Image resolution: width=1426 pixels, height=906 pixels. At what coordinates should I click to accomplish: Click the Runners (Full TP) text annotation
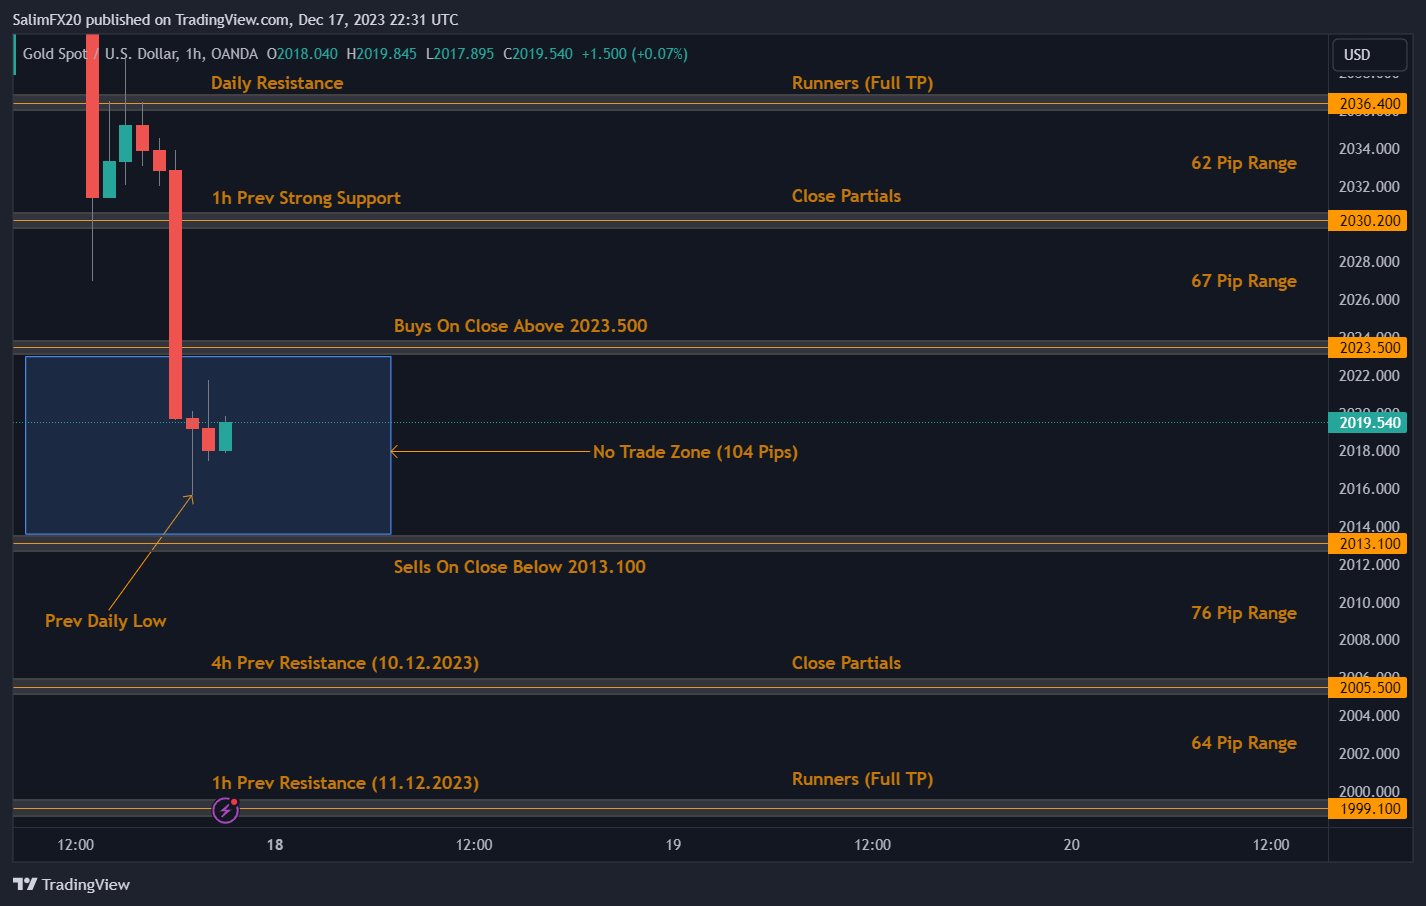coord(862,83)
